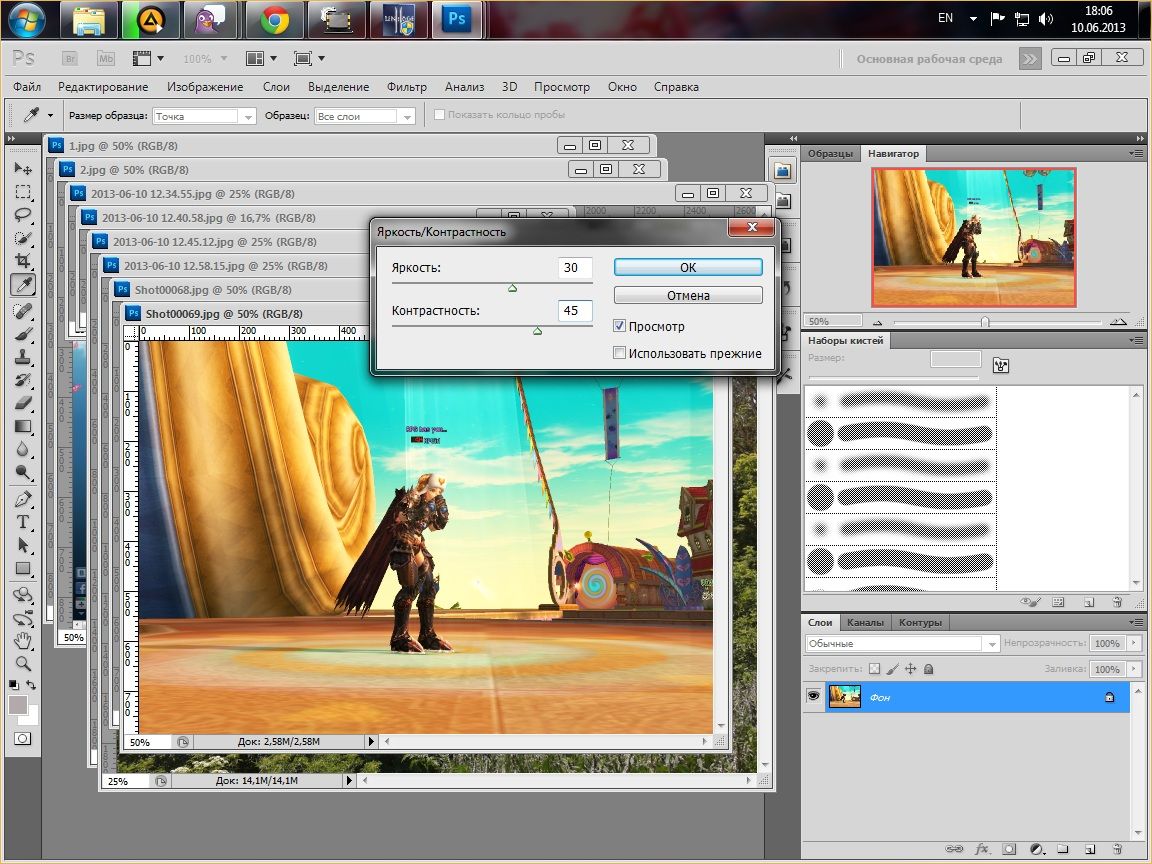Open the Слои menu in menu bar
The height and width of the screenshot is (864, 1152).
click(276, 87)
